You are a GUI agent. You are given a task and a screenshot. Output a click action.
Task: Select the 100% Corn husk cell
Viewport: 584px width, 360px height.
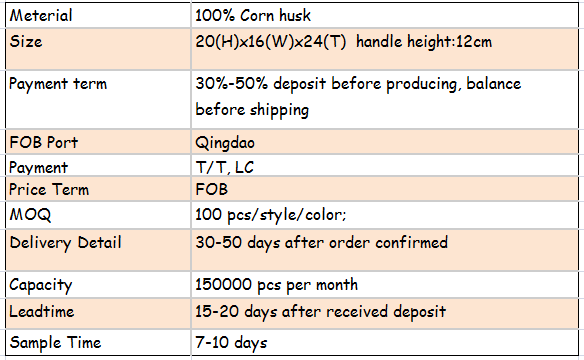point(385,15)
